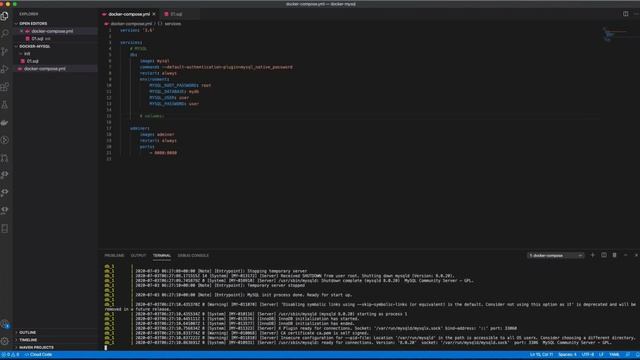Close docker-compose.yml editor tab
Image resolution: width=640 pixels, height=360 pixels.
pos(154,14)
